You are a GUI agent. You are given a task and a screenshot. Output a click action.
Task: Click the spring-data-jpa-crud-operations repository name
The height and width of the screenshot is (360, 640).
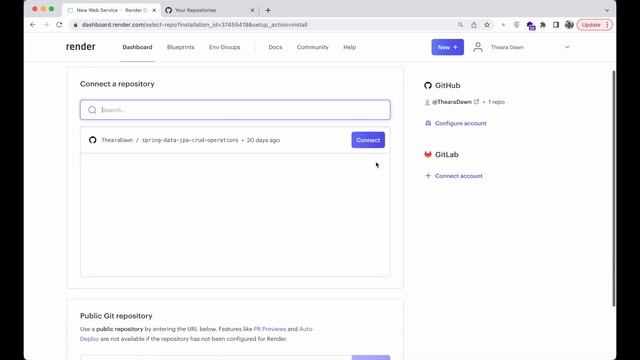[190, 140]
